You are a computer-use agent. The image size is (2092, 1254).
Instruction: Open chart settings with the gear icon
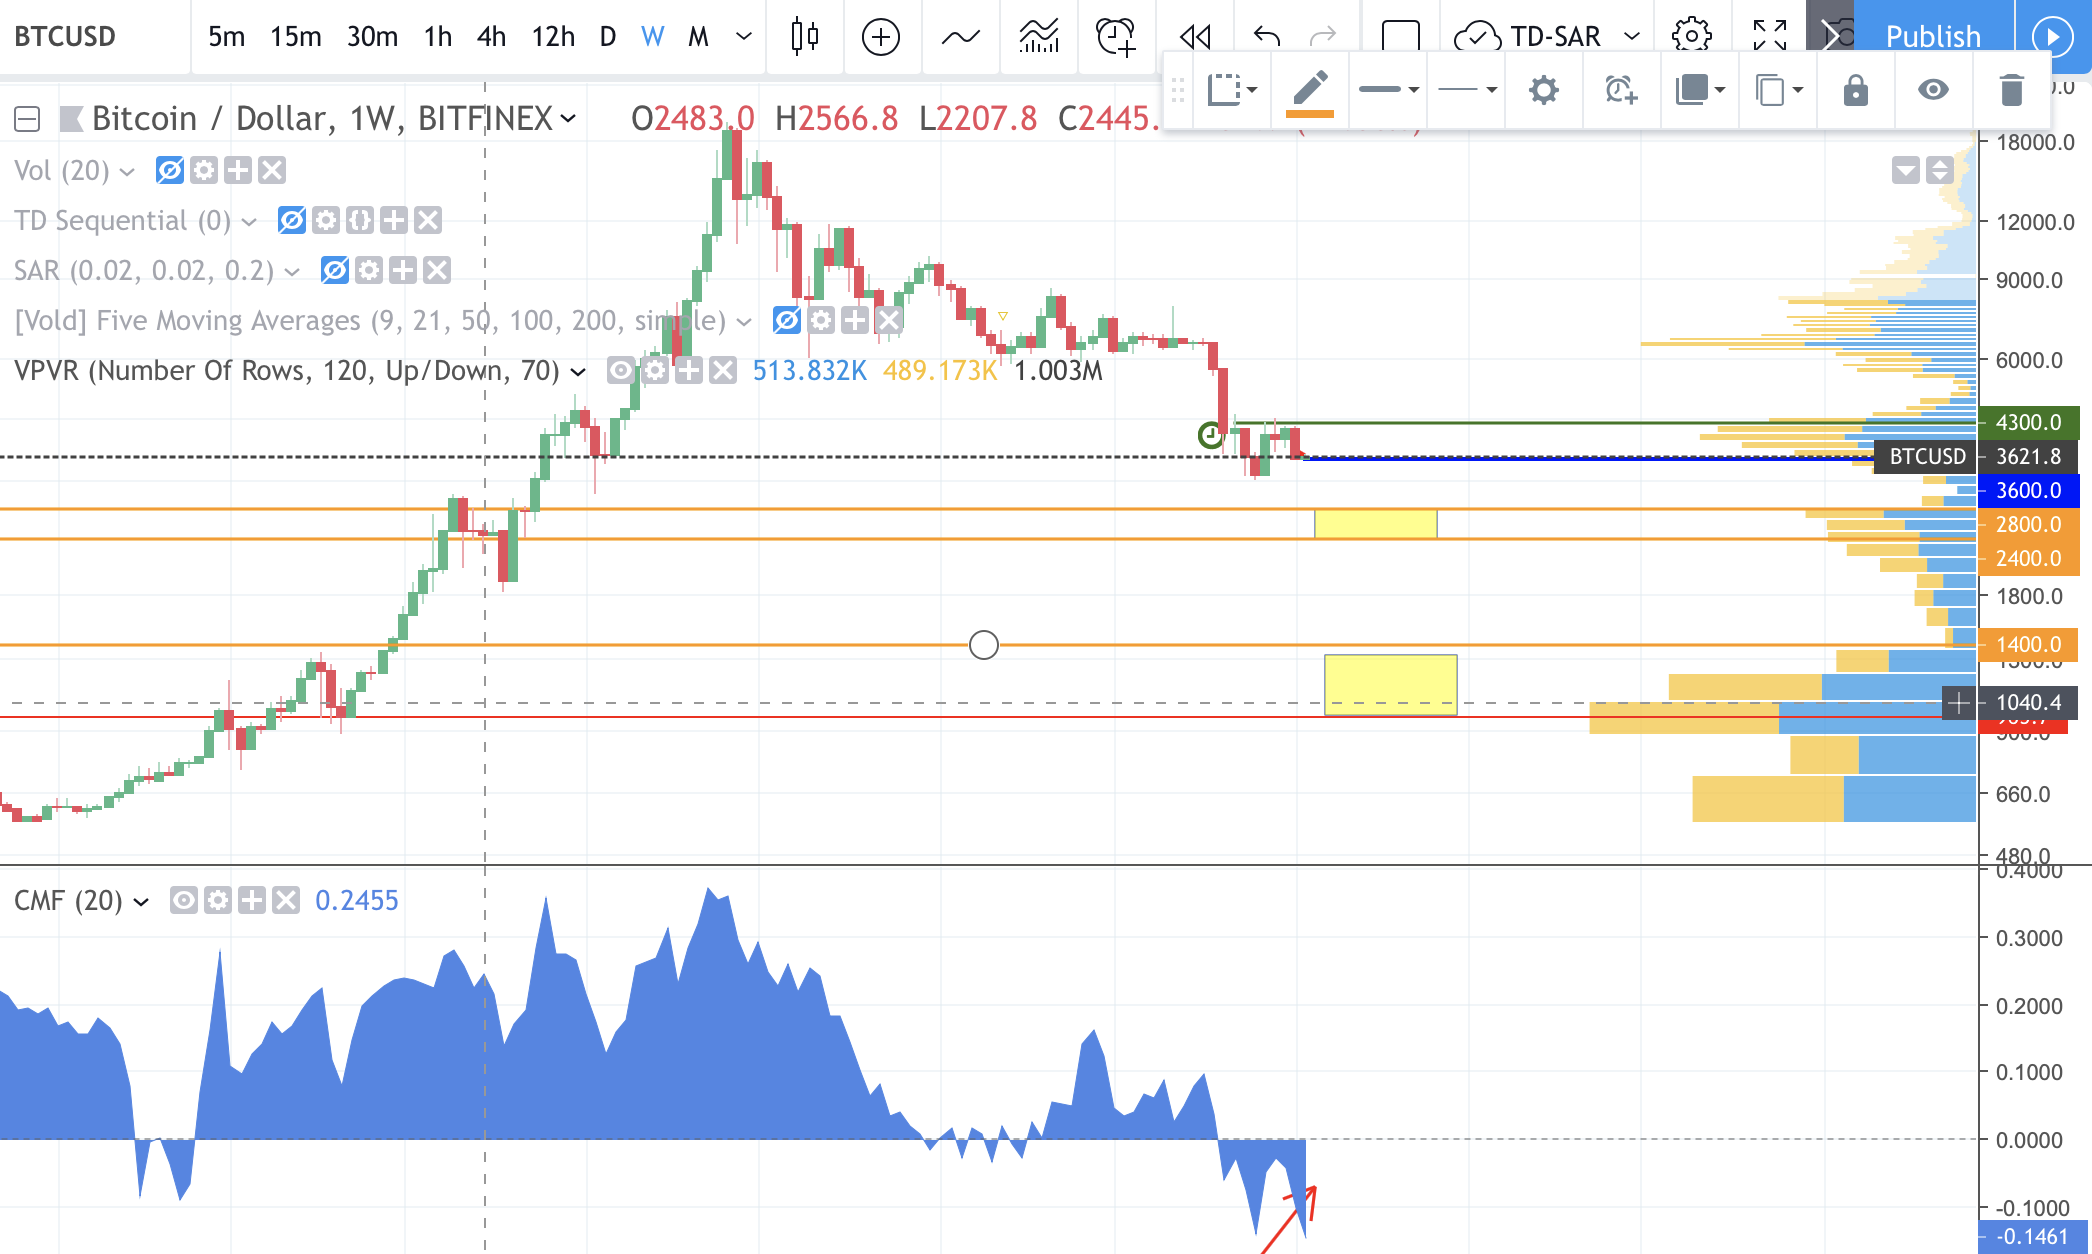1691,33
